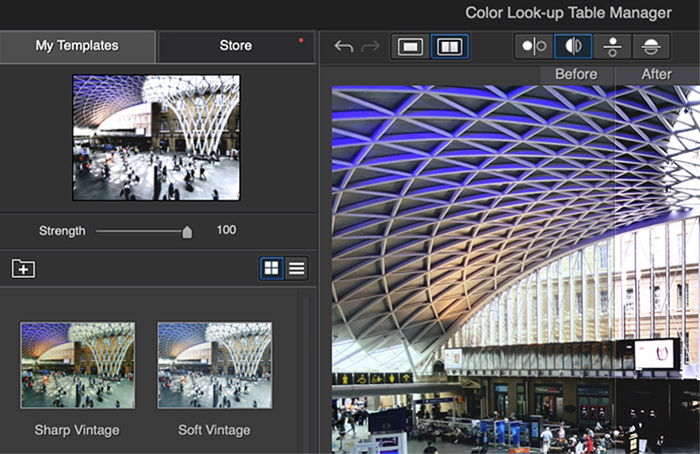Click the undo arrow icon

(344, 46)
